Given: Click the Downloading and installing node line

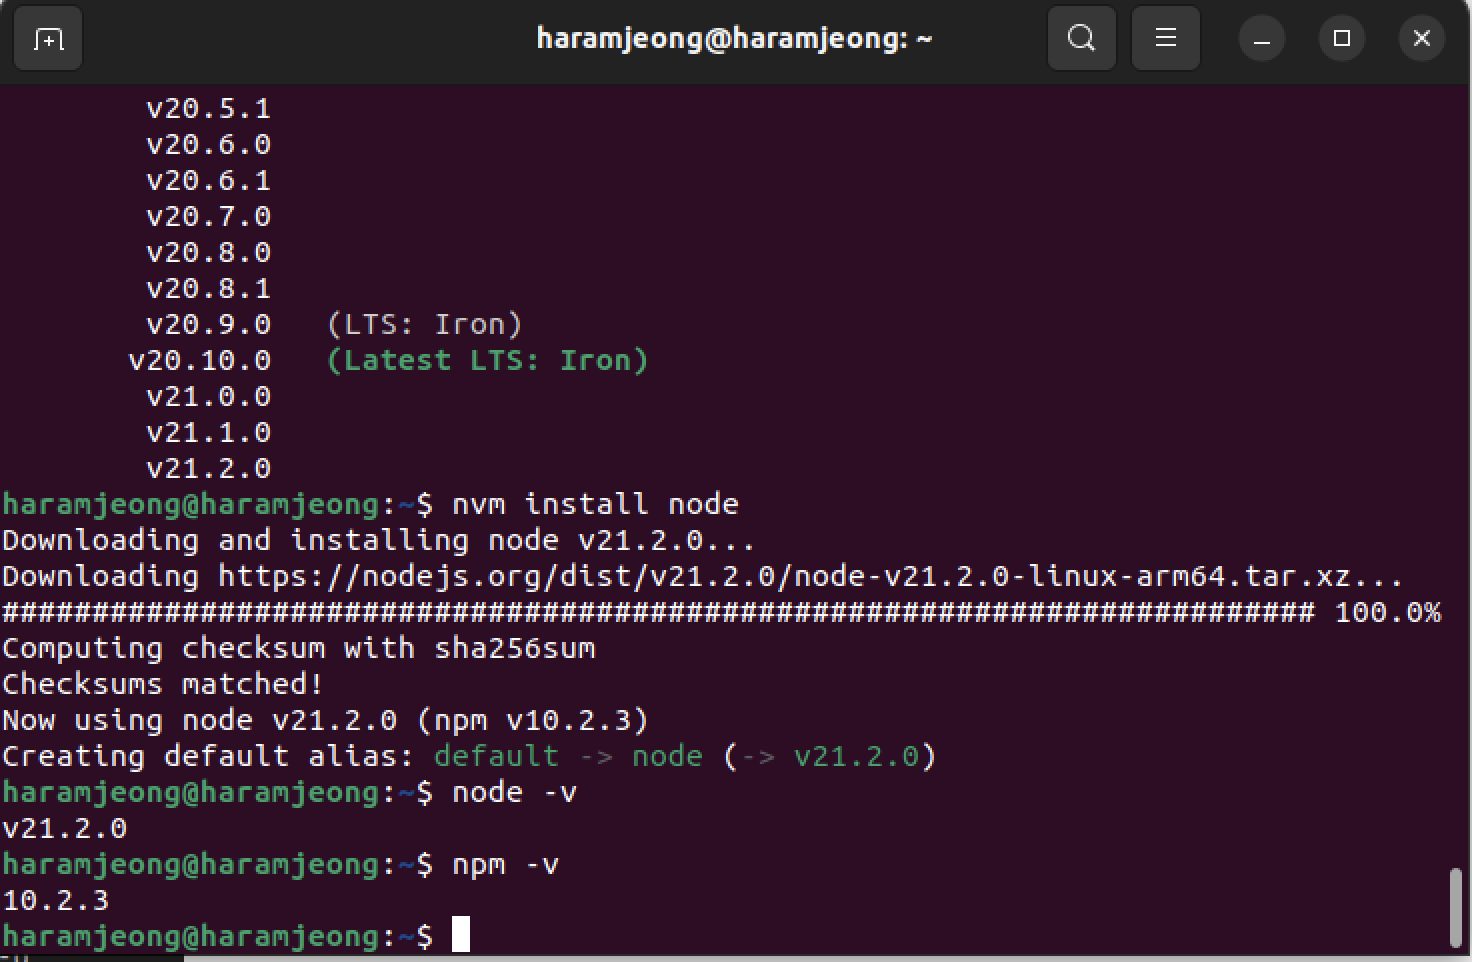Looking at the screenshot, I should [x=378, y=540].
